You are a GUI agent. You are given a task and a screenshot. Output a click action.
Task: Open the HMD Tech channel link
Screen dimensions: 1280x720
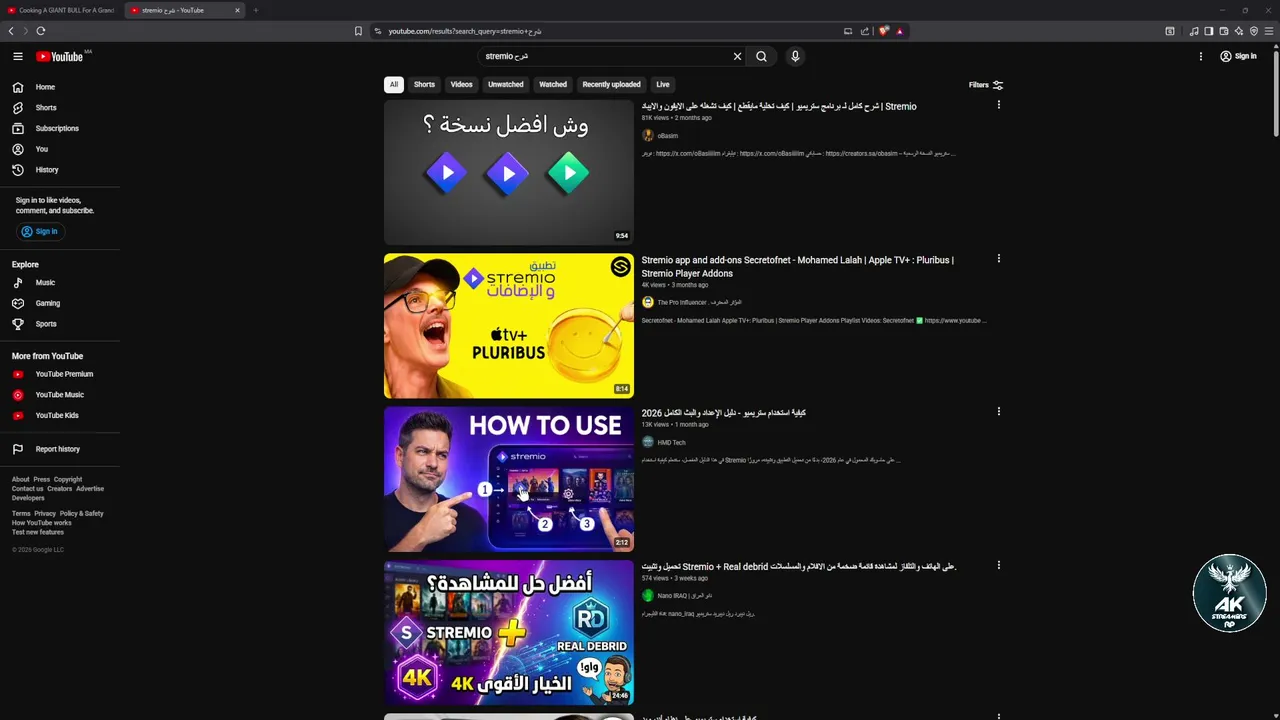(671, 442)
